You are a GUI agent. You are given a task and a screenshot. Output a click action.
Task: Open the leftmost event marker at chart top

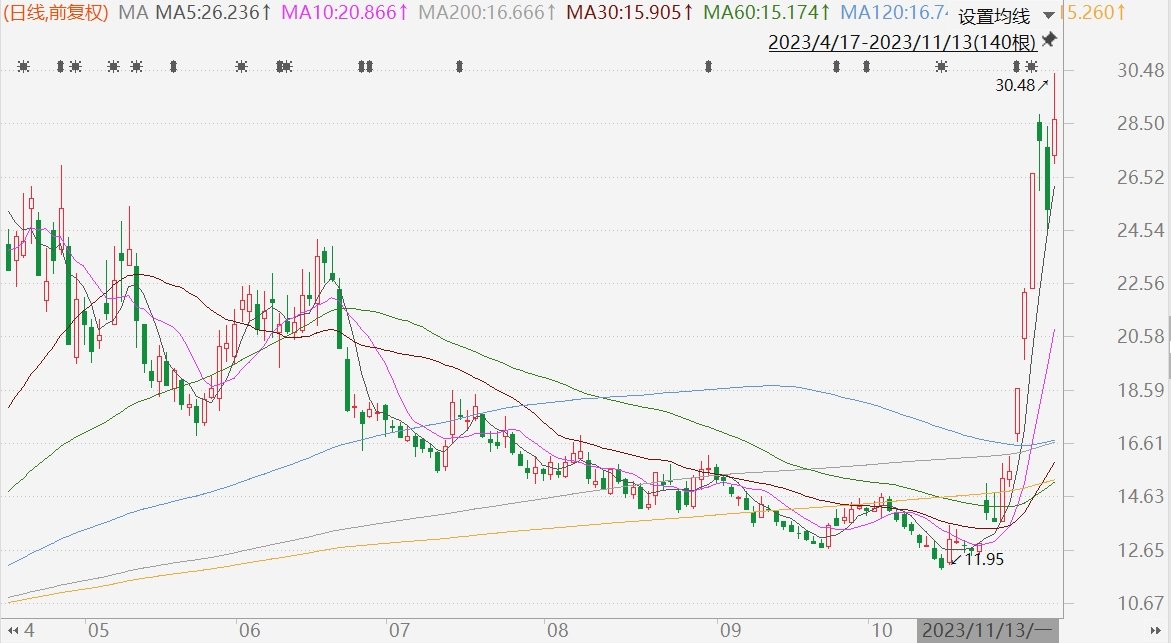point(24,67)
